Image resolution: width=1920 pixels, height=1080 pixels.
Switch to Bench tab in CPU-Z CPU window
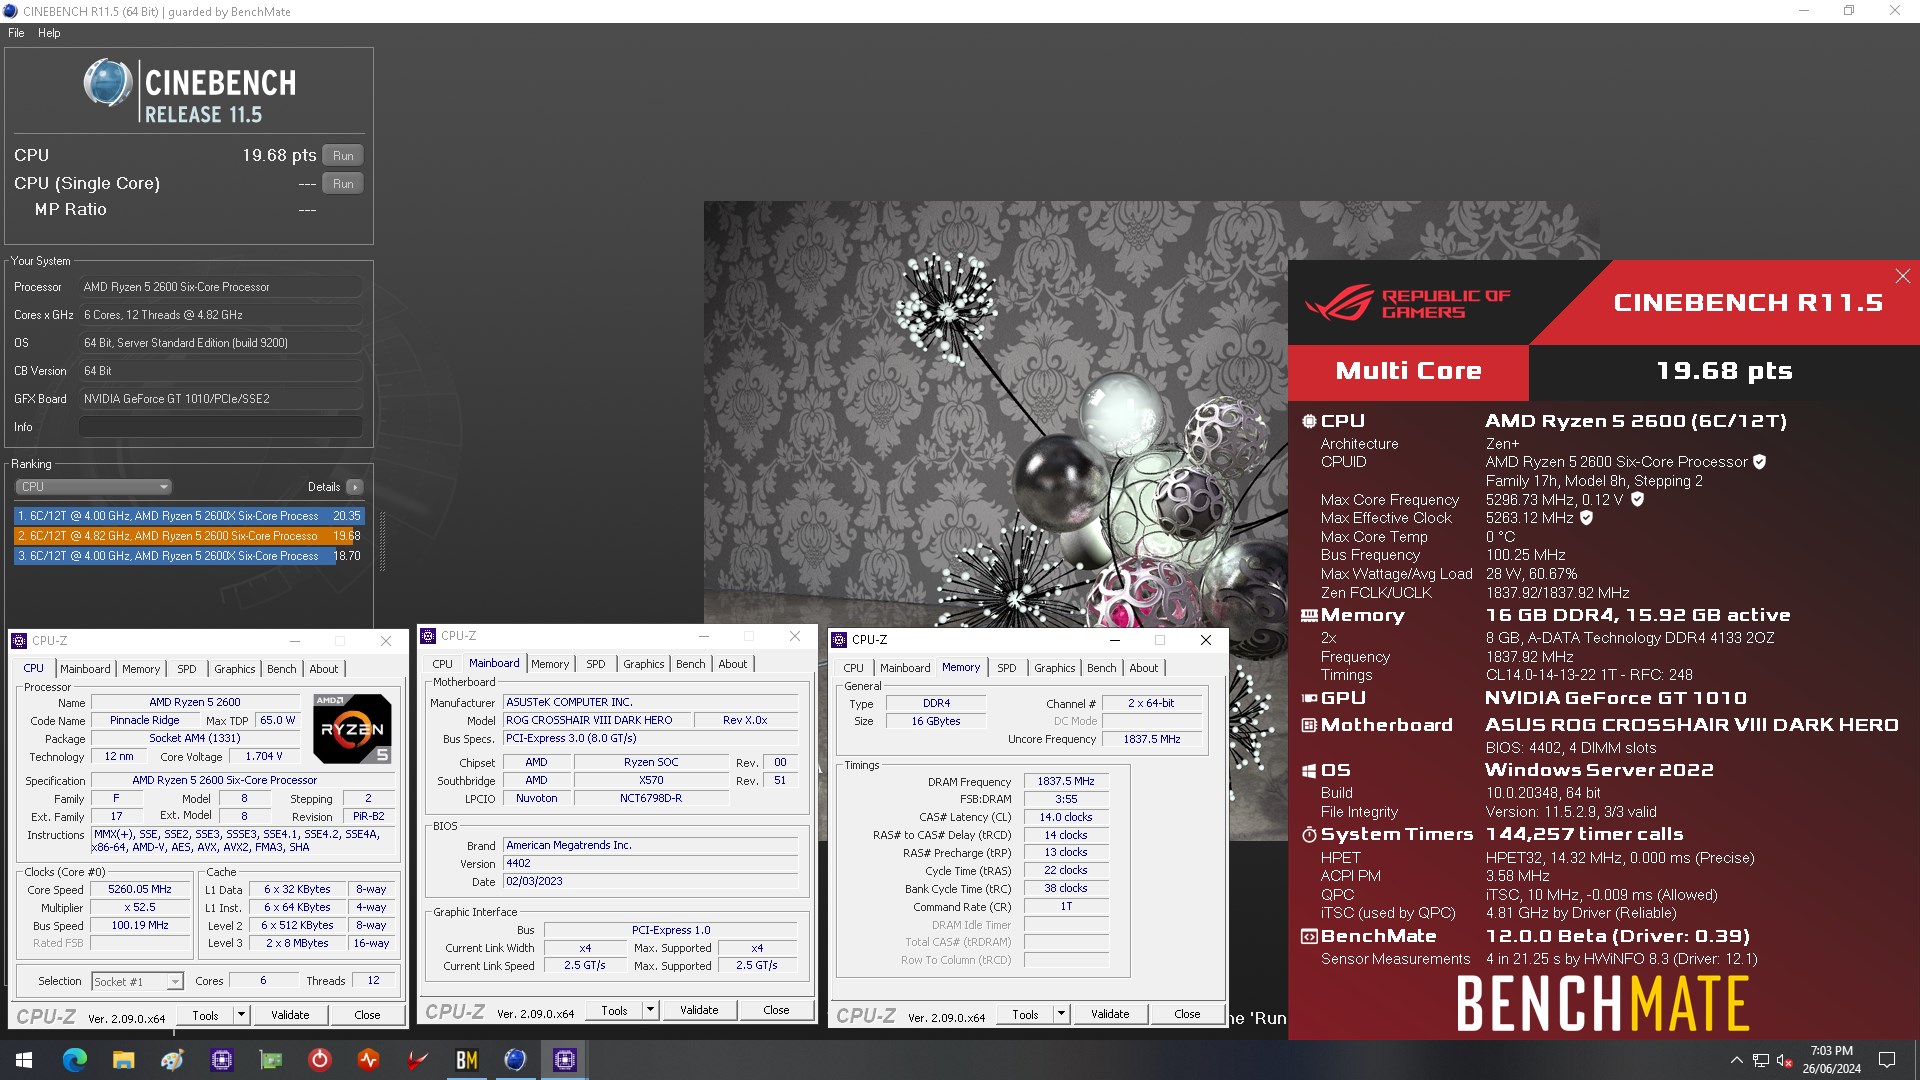(x=281, y=669)
